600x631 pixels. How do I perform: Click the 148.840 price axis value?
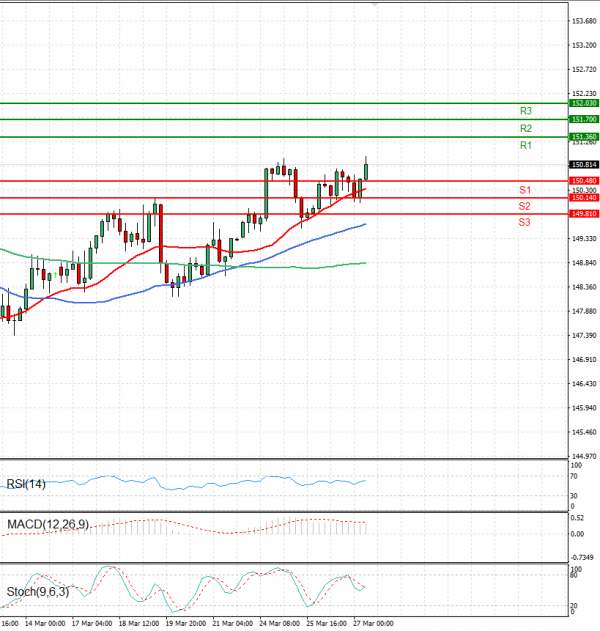pyautogui.click(x=584, y=263)
